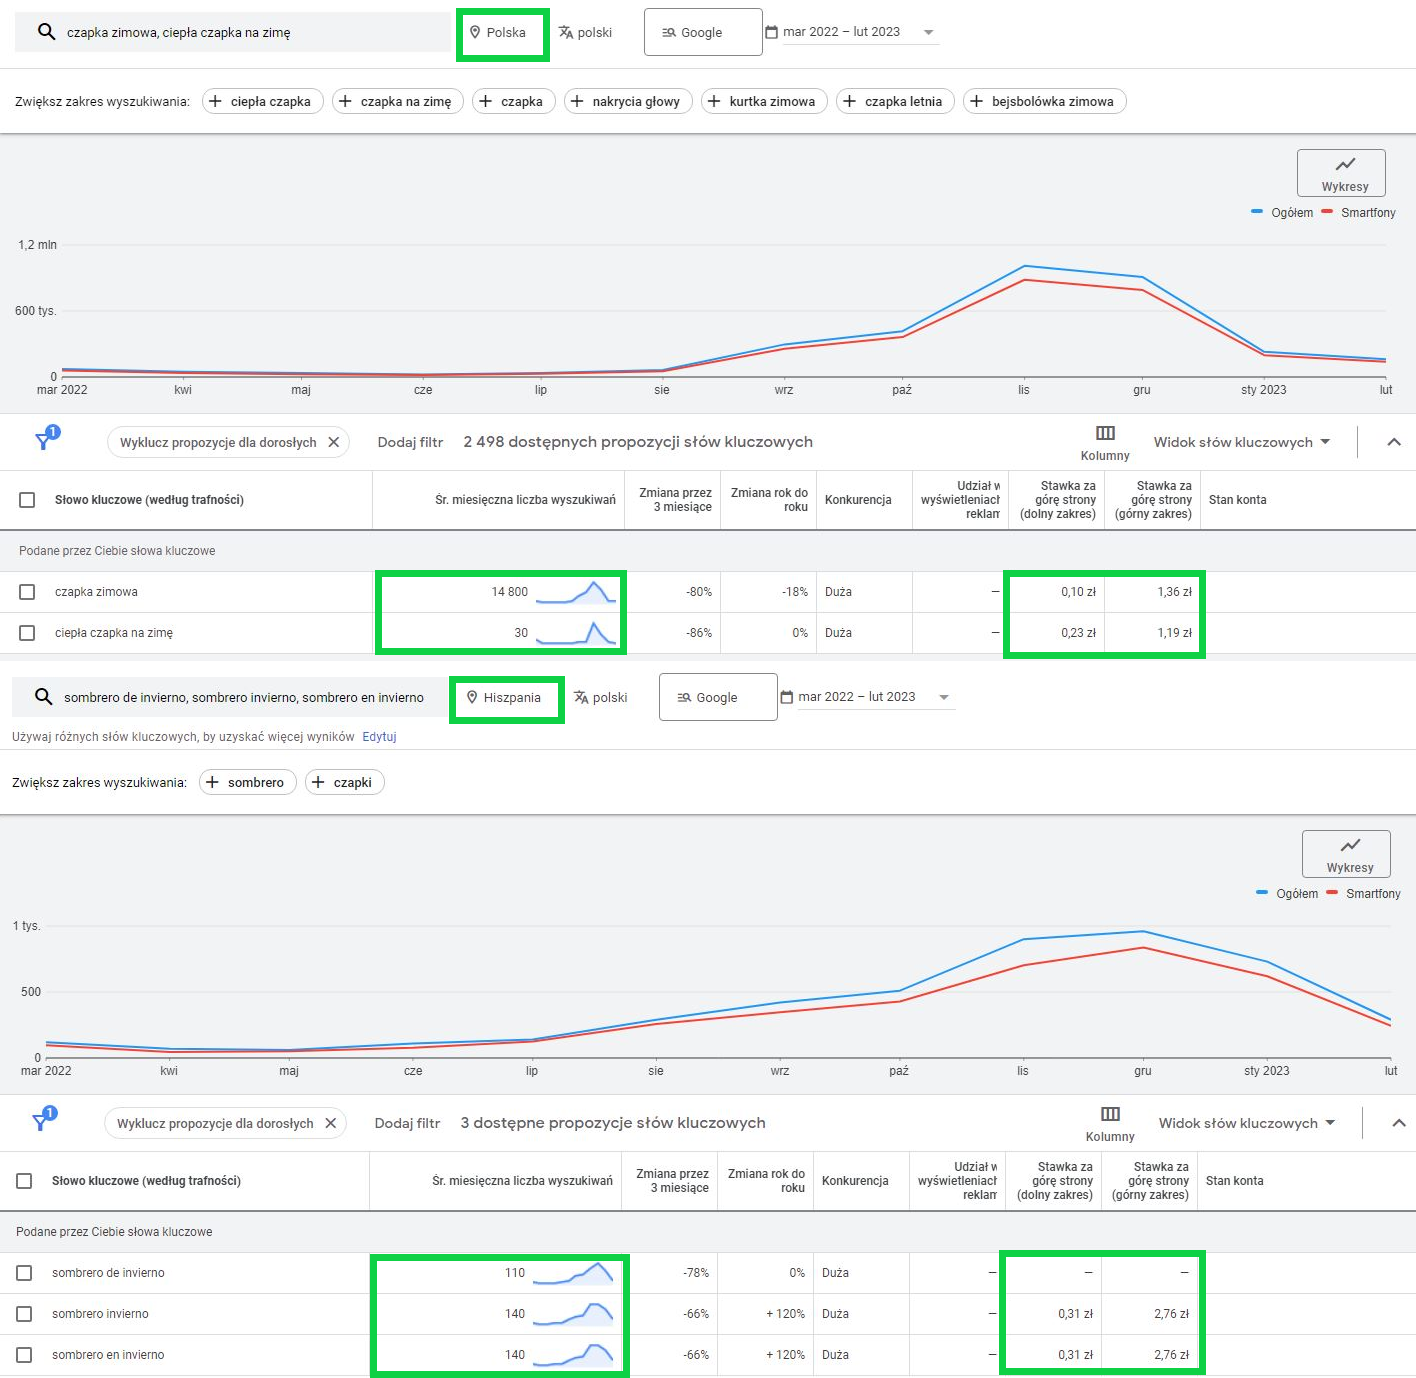Open Kolumny column settings in the bottom table

click(1110, 1123)
